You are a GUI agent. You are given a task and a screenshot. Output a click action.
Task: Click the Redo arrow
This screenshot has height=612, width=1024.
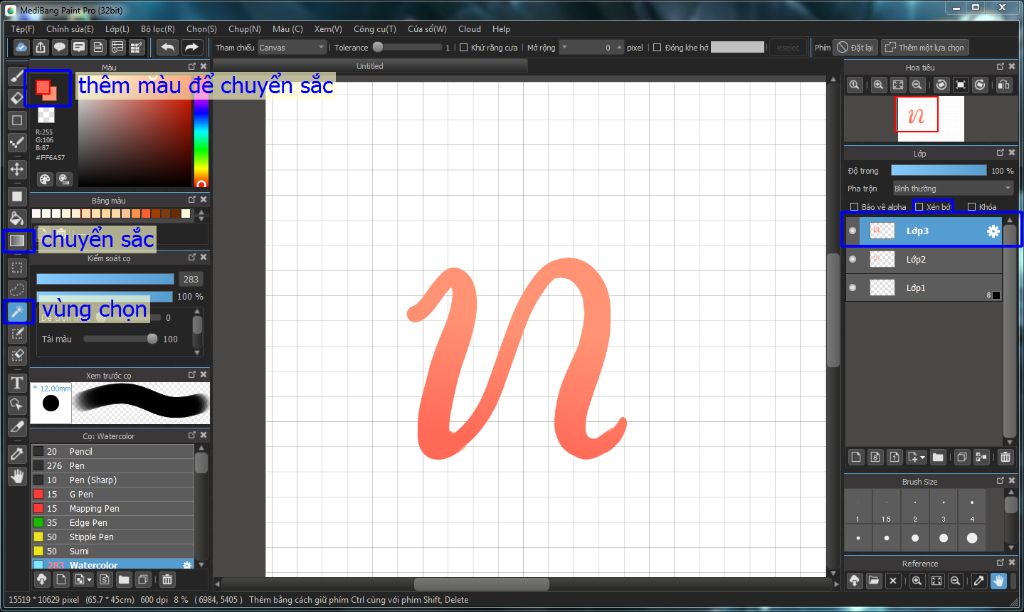191,47
